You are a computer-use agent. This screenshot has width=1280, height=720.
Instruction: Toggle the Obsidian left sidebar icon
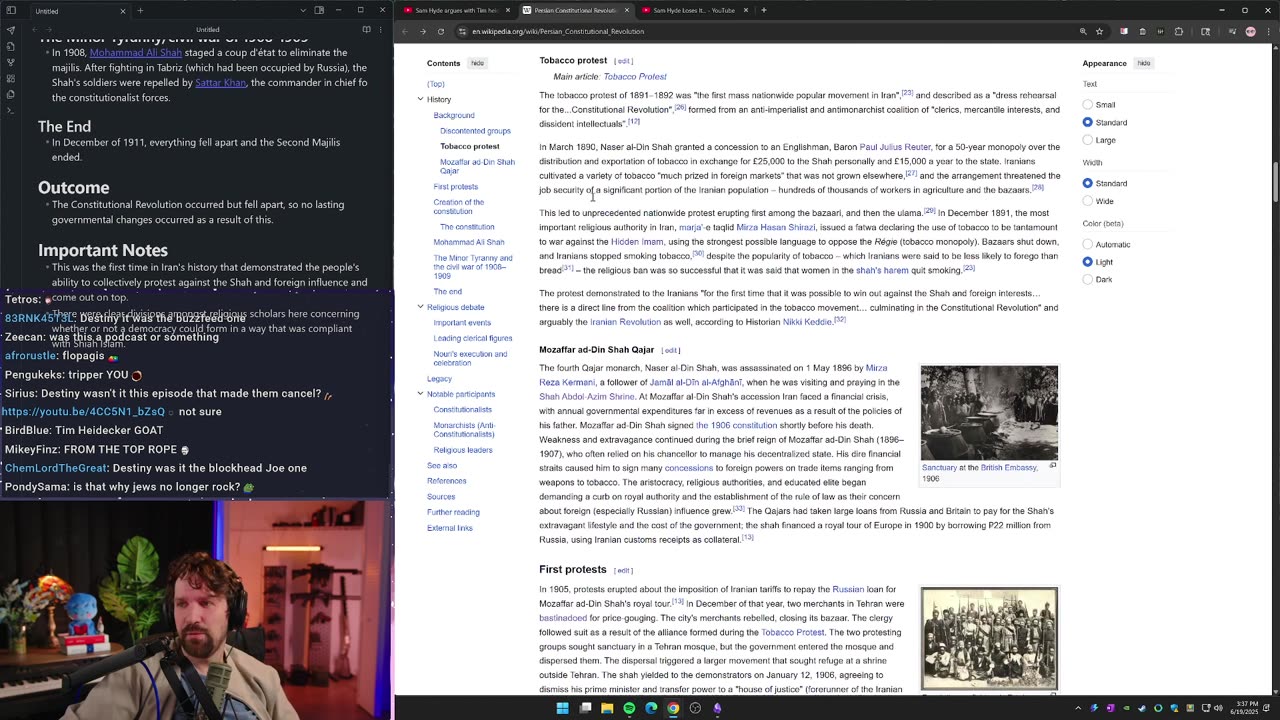(11, 11)
